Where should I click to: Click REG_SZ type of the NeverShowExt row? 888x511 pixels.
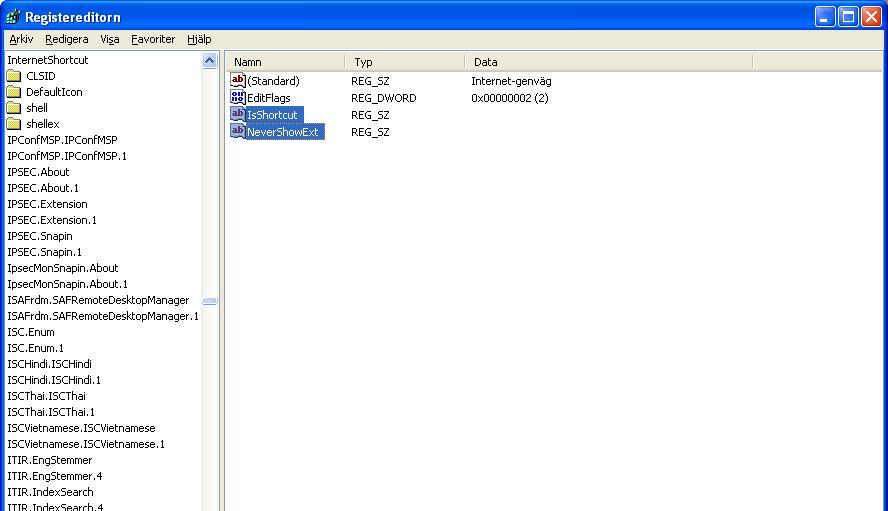pyautogui.click(x=370, y=132)
